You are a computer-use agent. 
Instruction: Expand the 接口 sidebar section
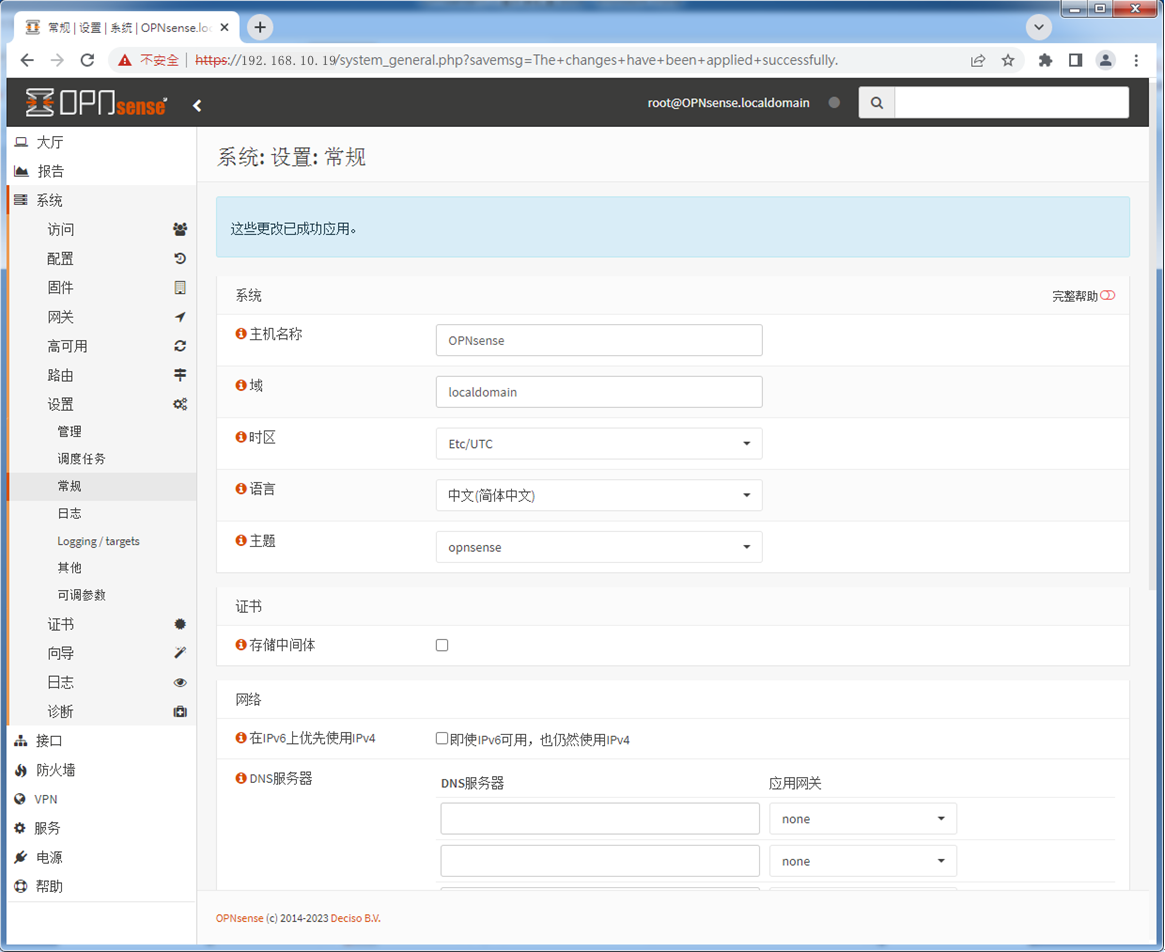(x=102, y=740)
